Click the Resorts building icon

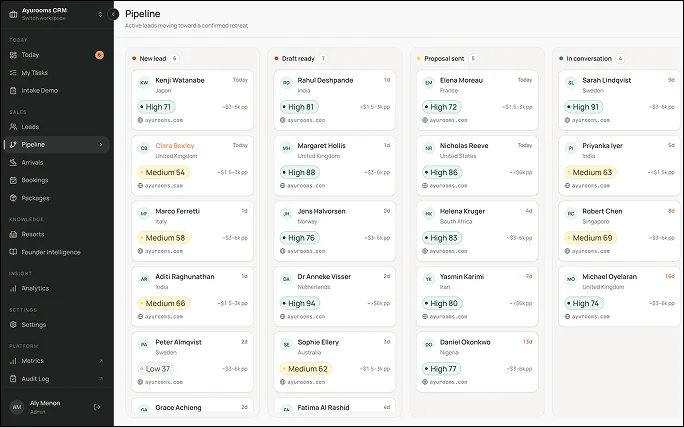pyautogui.click(x=13, y=234)
